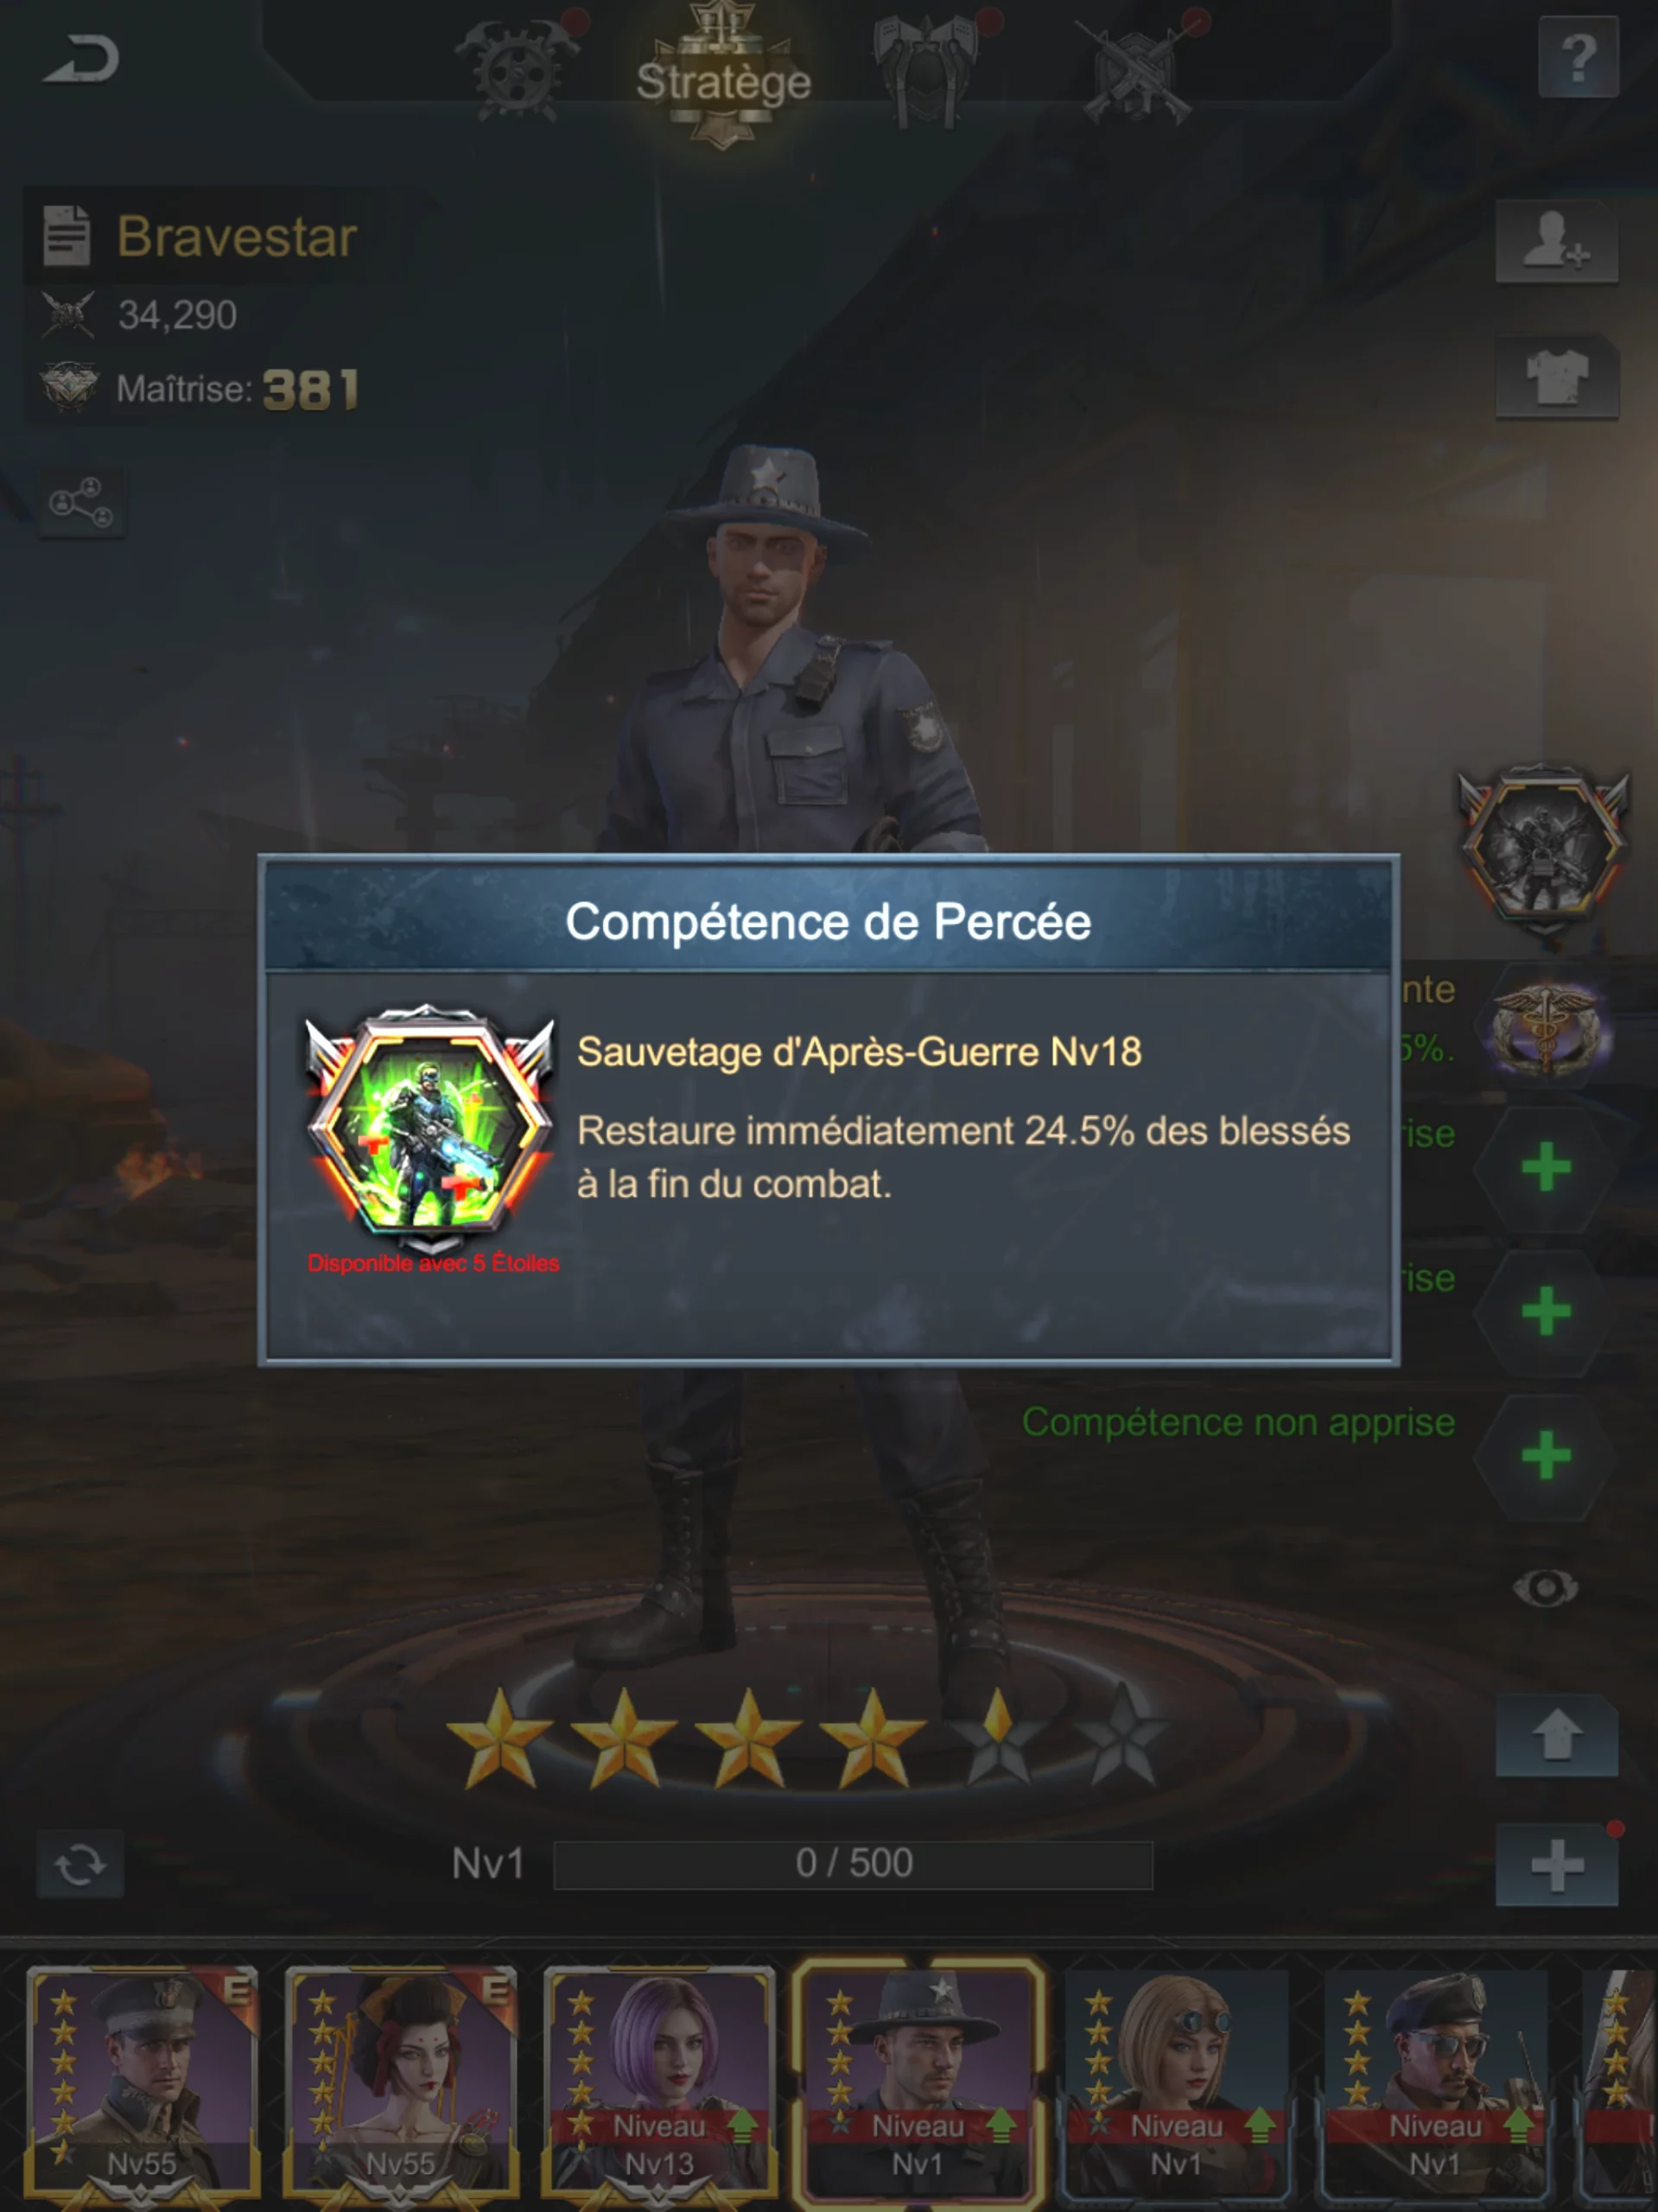Image resolution: width=1658 pixels, height=2212 pixels.
Task: Click the 0 / 500 experience bar
Action: click(853, 1864)
